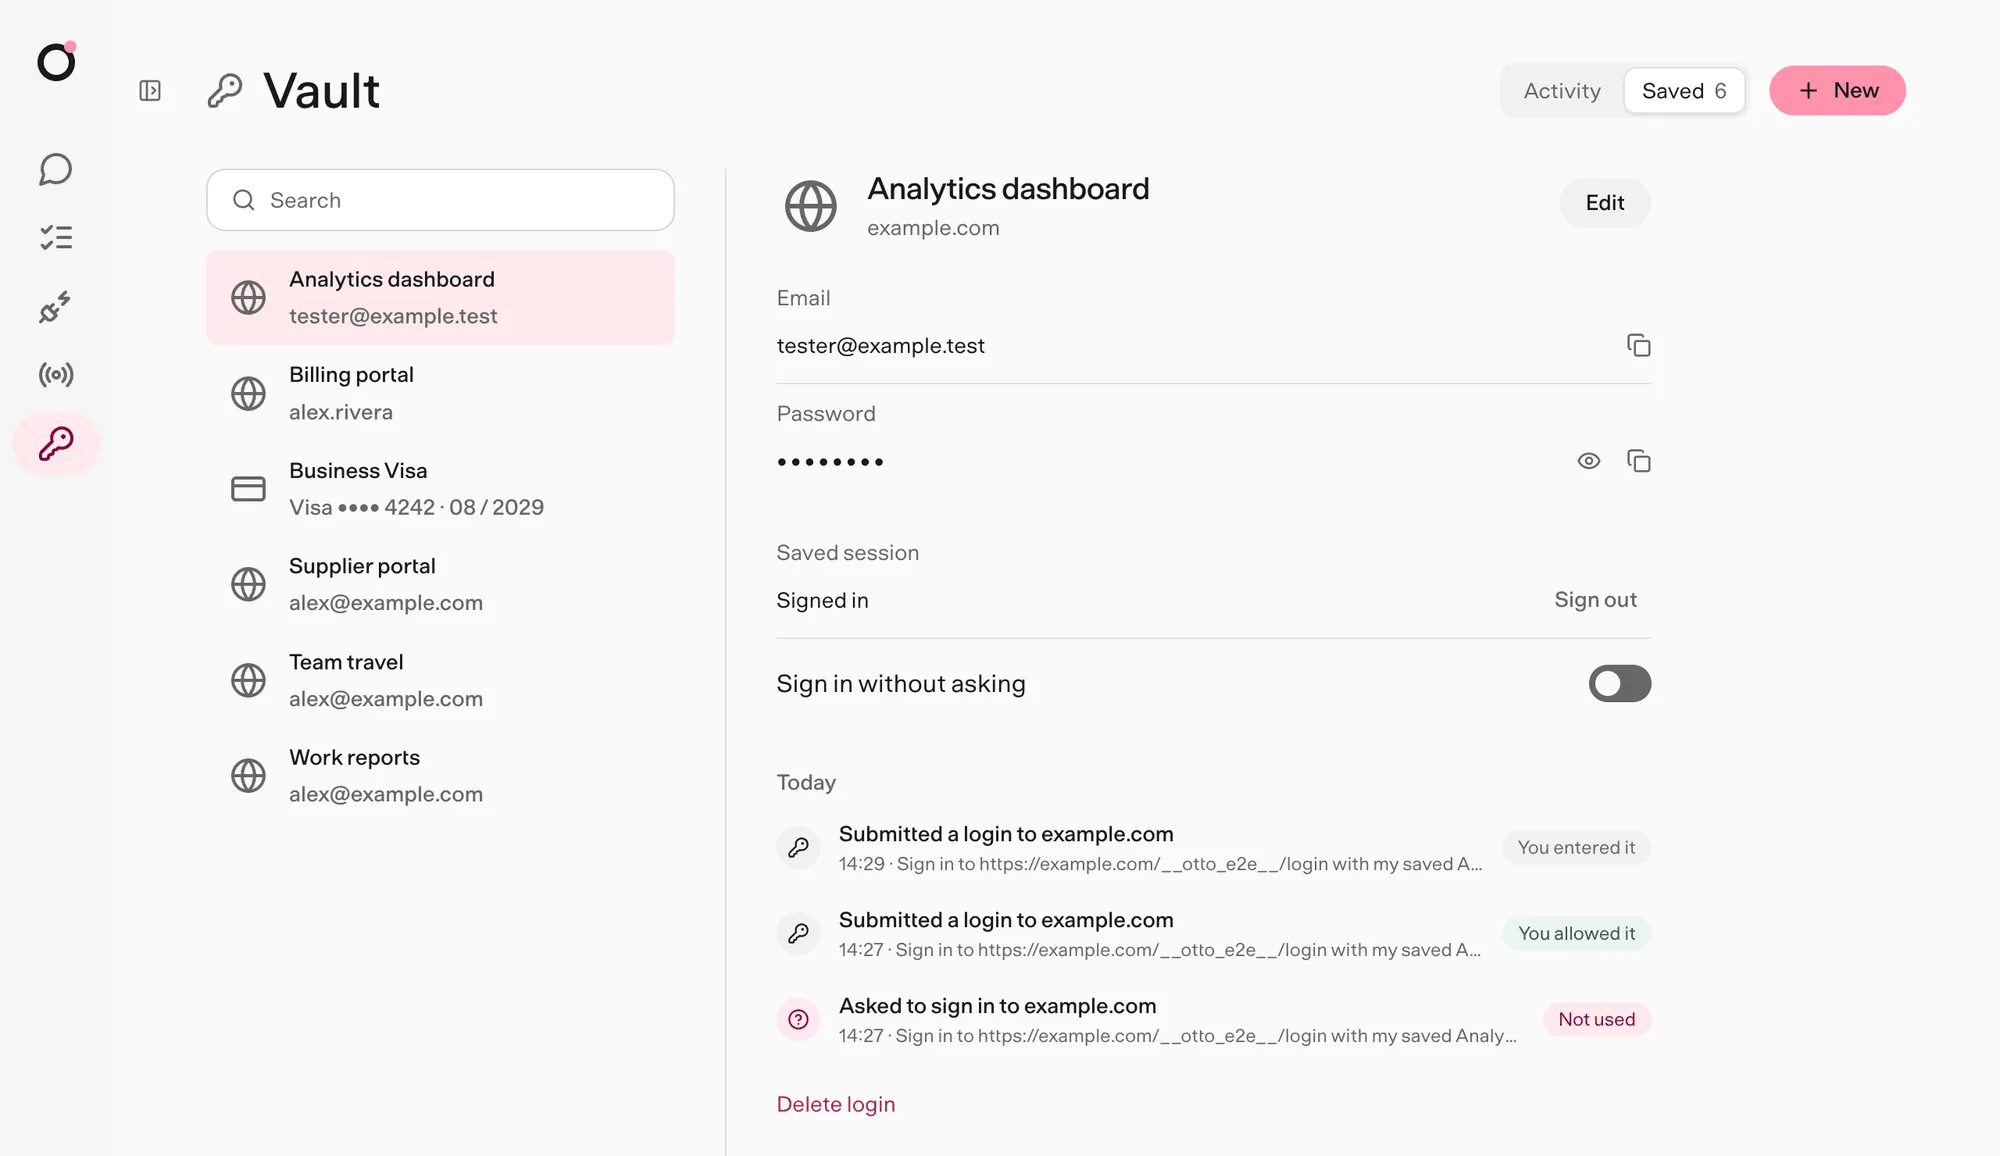Click the globe icon beside Team travel

(x=248, y=680)
